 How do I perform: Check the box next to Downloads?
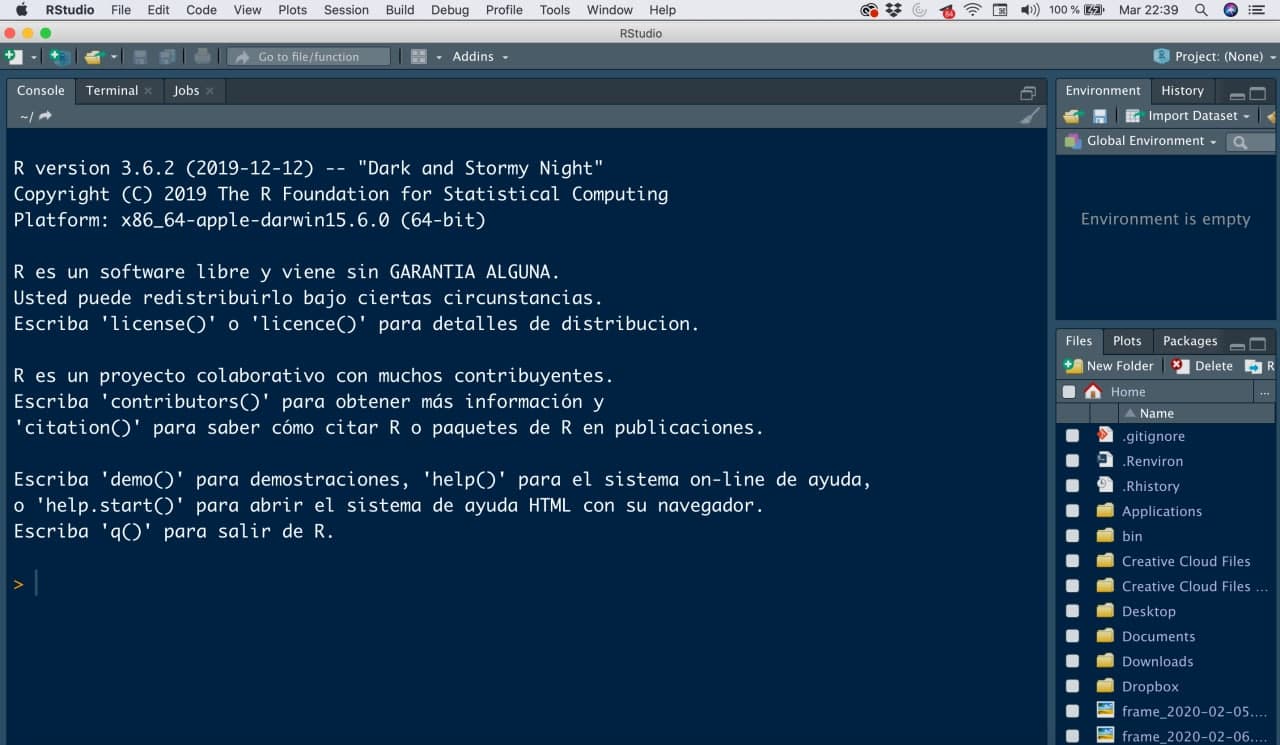[1072, 661]
